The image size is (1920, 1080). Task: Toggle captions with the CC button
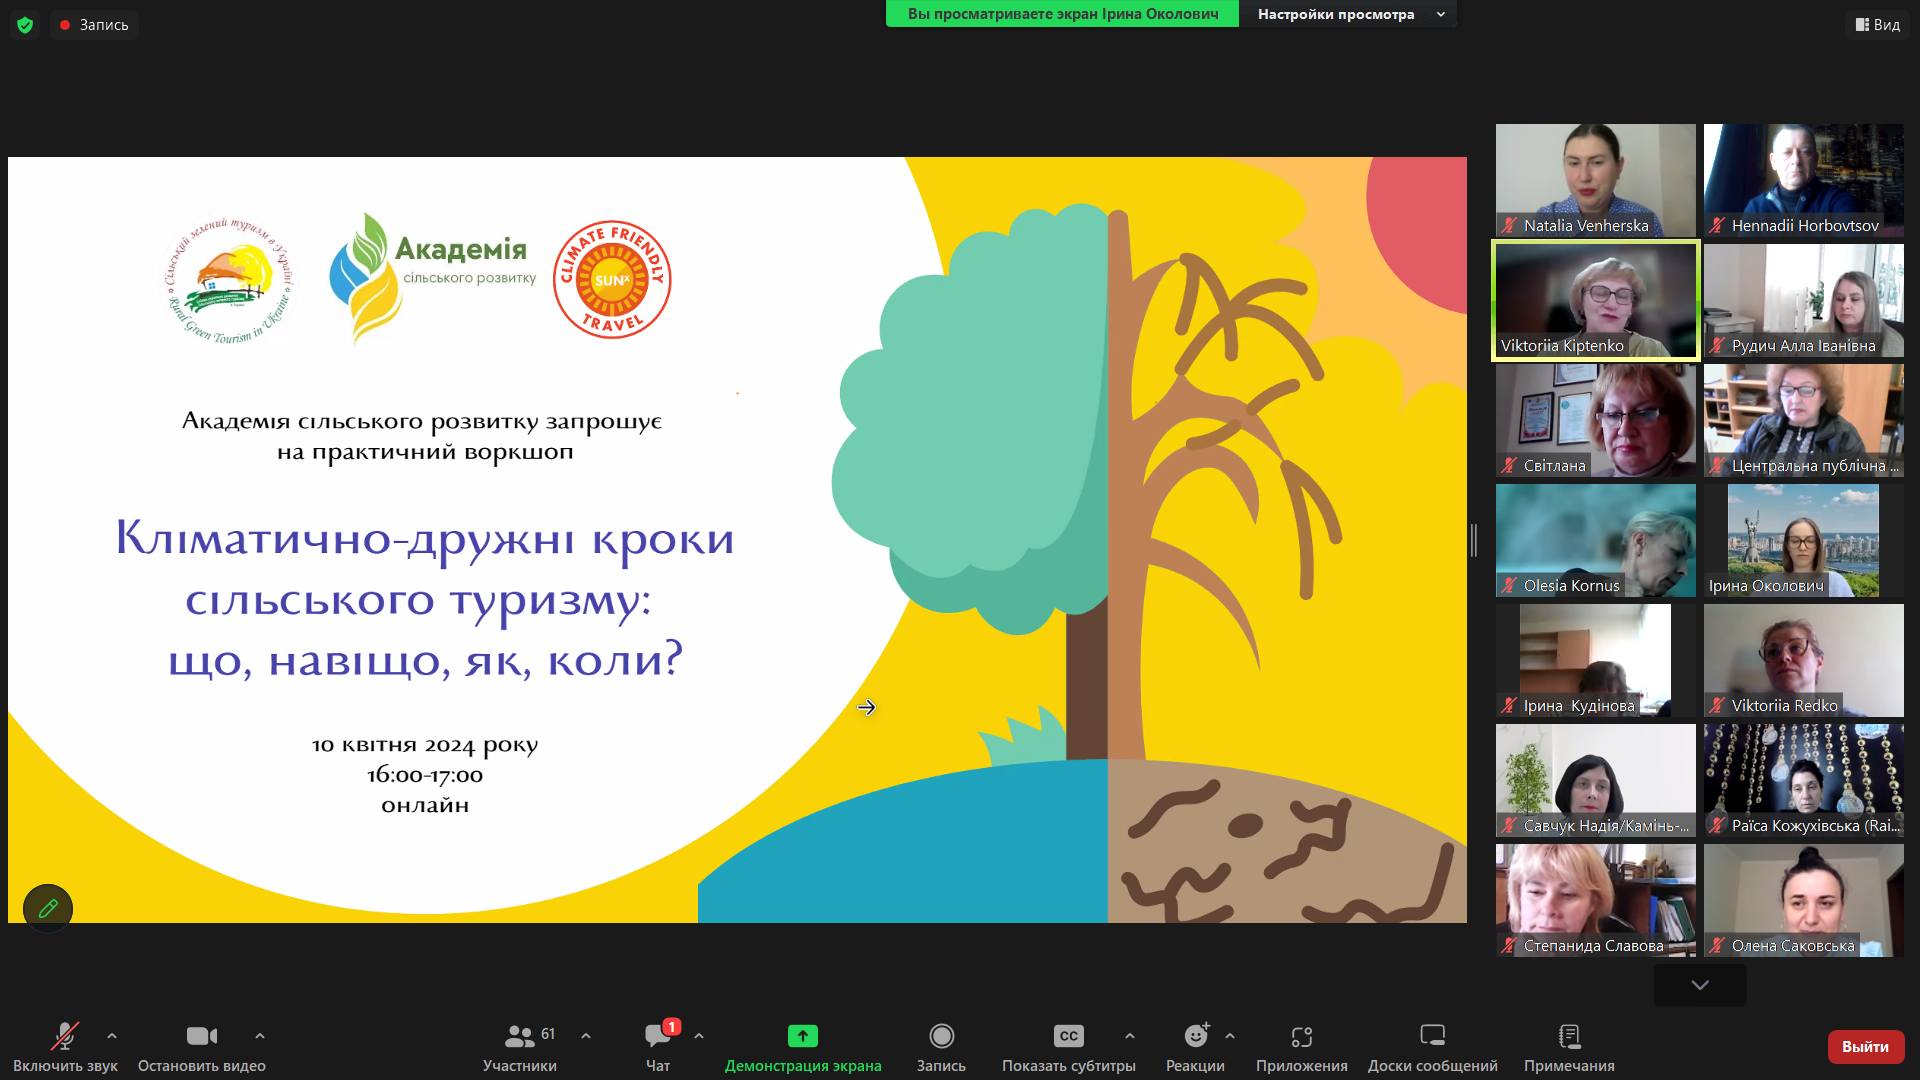1068,1036
